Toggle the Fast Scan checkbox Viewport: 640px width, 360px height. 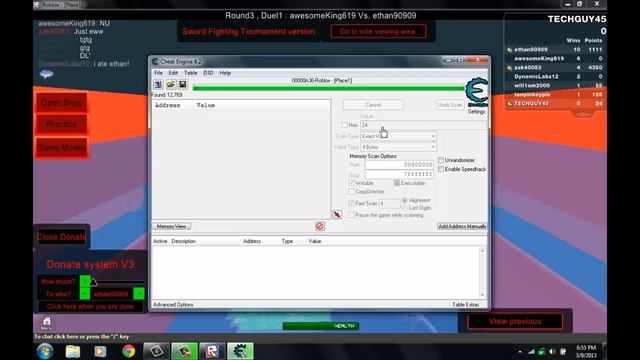point(351,203)
